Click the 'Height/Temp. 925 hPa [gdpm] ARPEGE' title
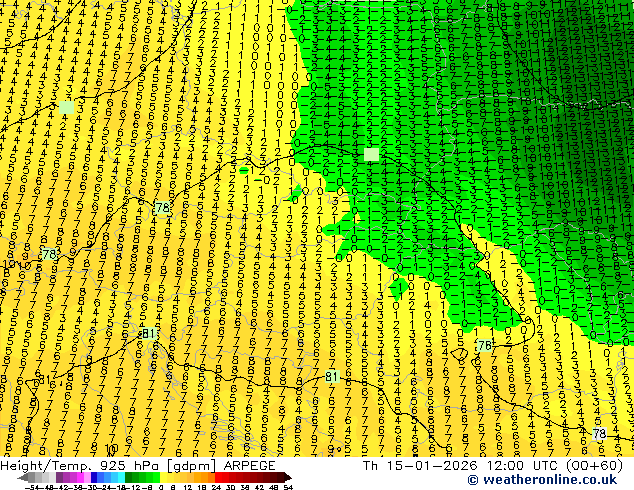This screenshot has height=490, width=634. click(138, 465)
